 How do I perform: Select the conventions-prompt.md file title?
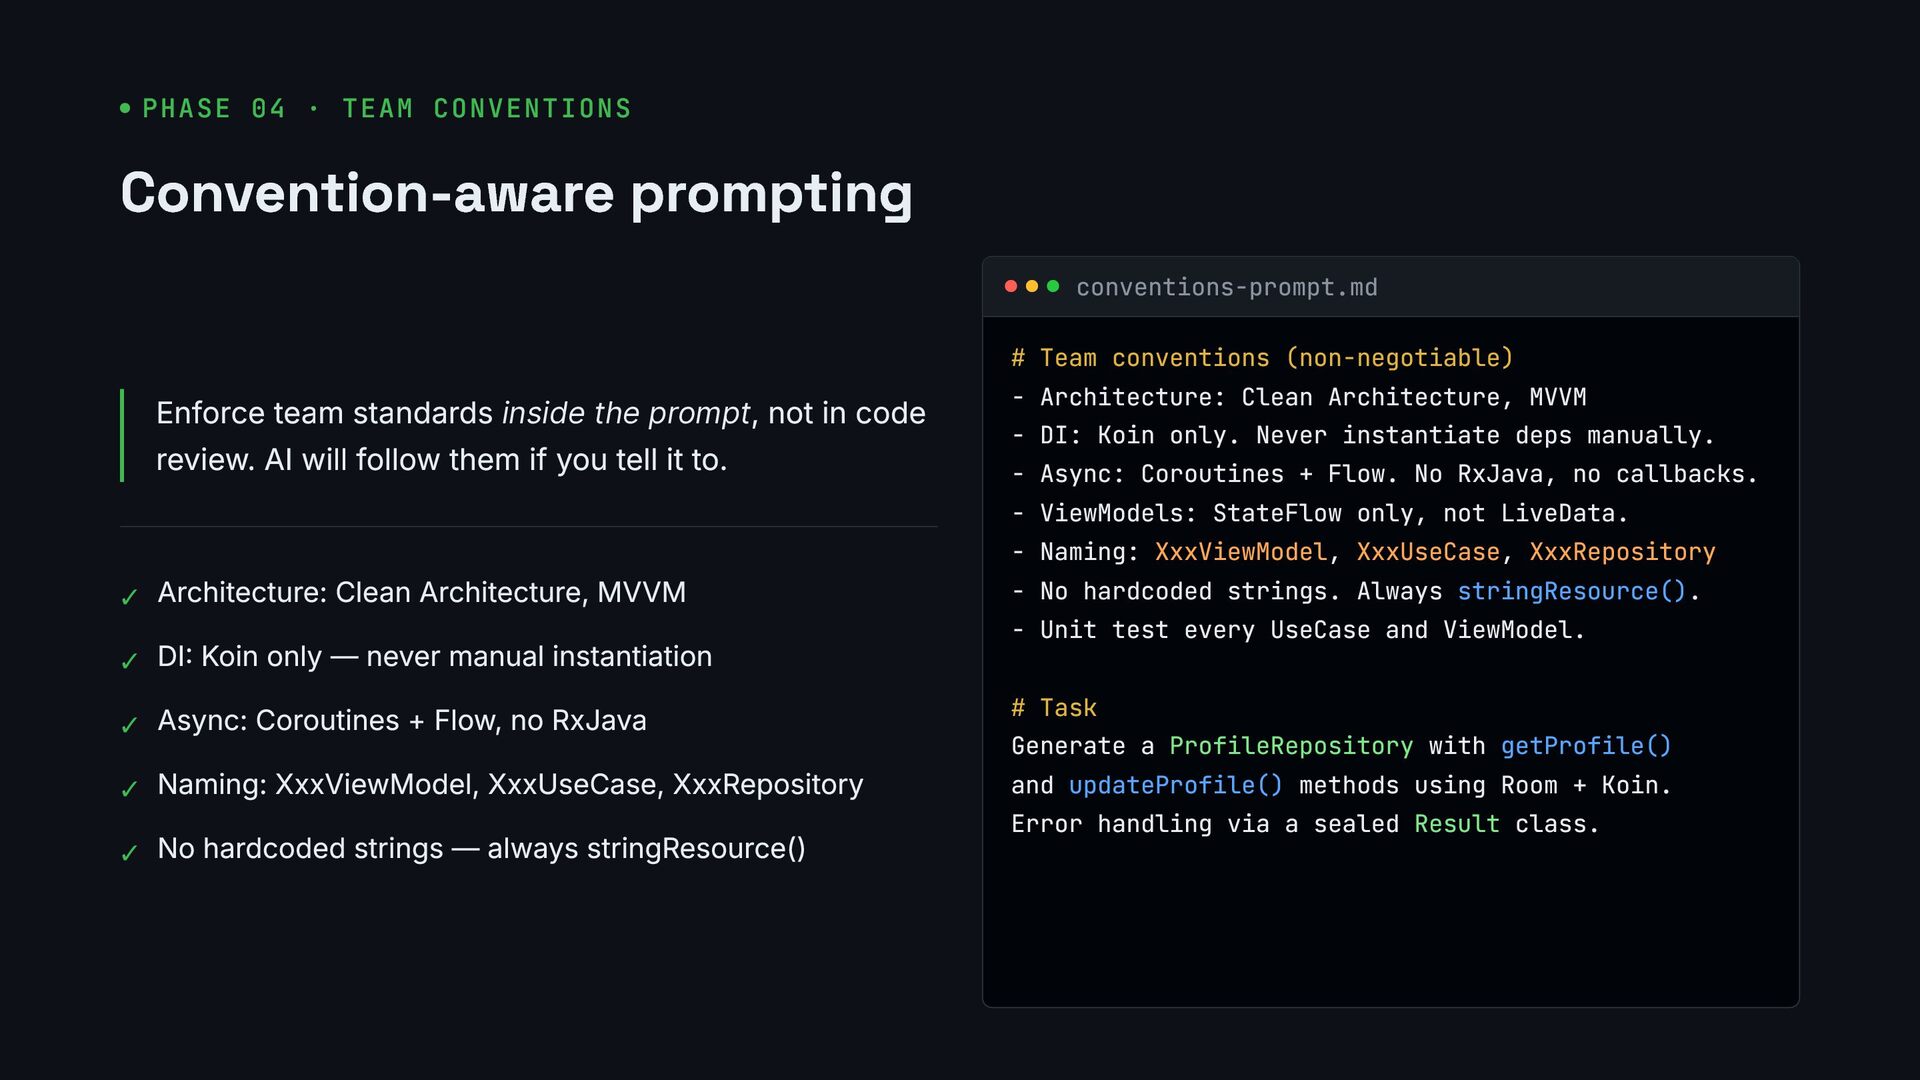(x=1227, y=288)
